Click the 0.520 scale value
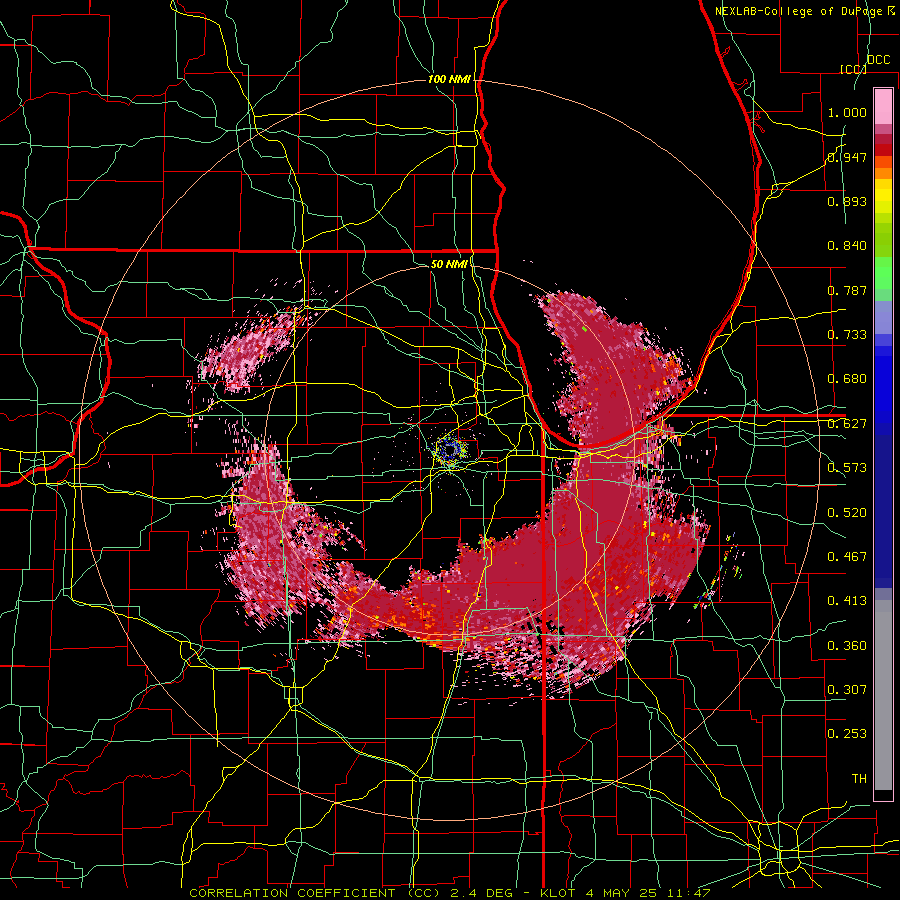The width and height of the screenshot is (900, 900). 847,513
